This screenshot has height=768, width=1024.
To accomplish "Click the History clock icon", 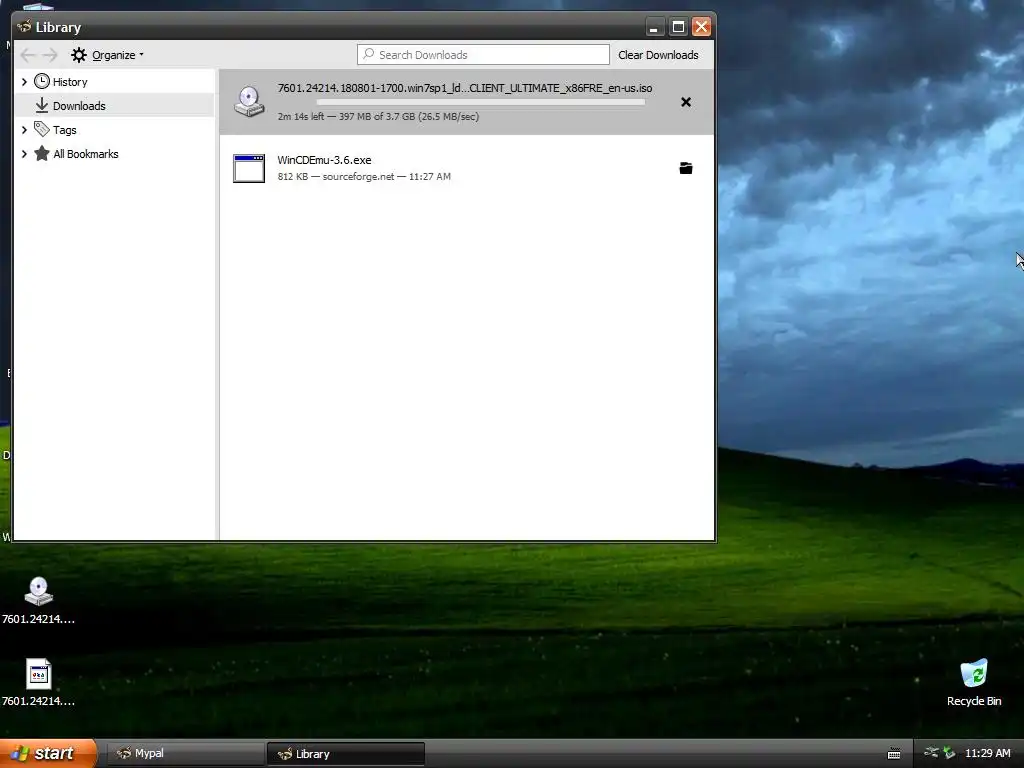I will [42, 81].
